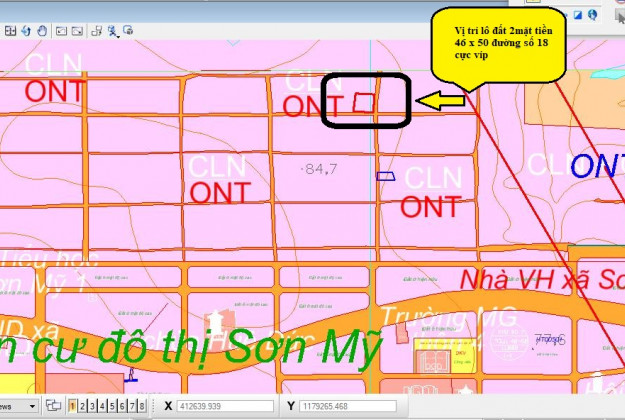Screen dimensions: 625x420
Task: Activate the Pan View hand tool
Action: click(42, 31)
